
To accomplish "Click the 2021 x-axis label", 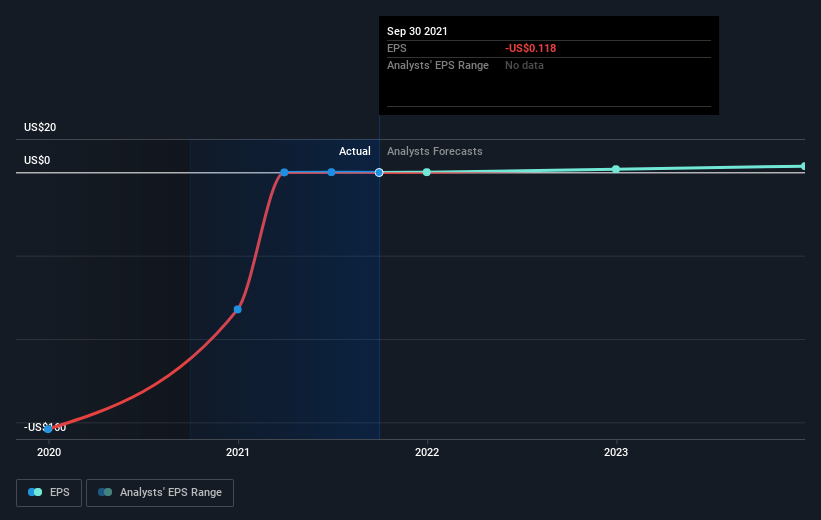I will 238,452.
